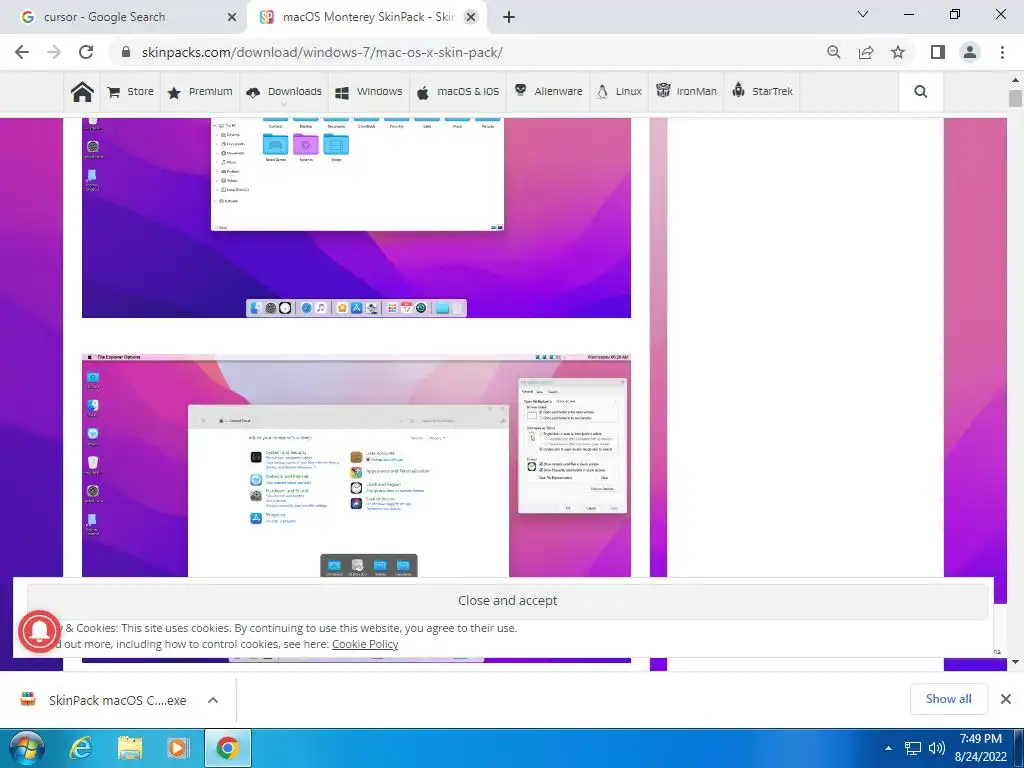Click the network tray icon
This screenshot has height=768, width=1024.
pyautogui.click(x=912, y=748)
